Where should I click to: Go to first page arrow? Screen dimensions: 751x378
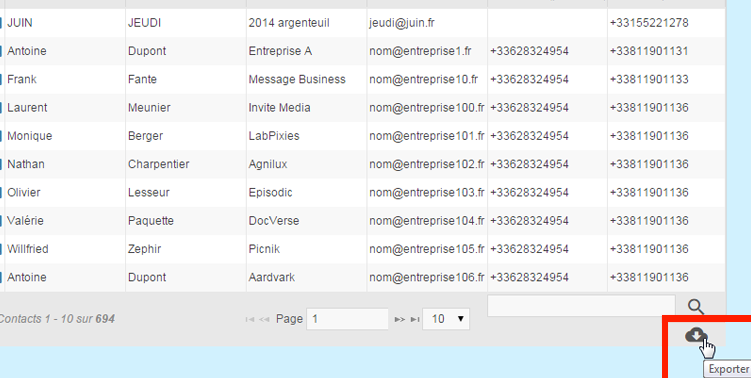pyautogui.click(x=250, y=320)
